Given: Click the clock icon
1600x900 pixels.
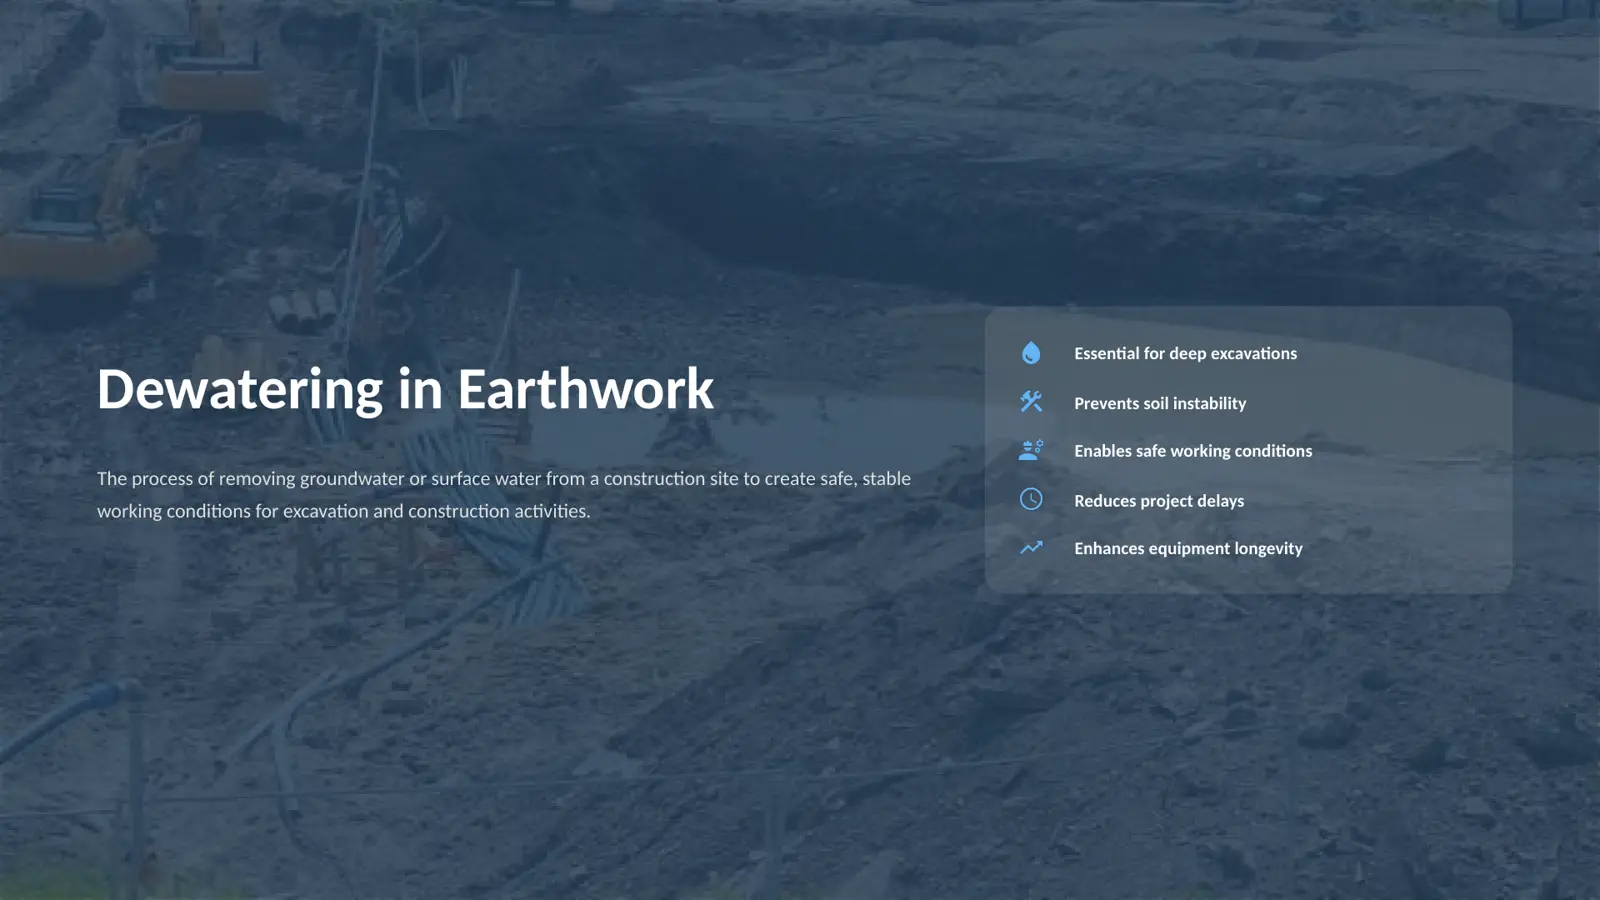Looking at the screenshot, I should point(1031,499).
